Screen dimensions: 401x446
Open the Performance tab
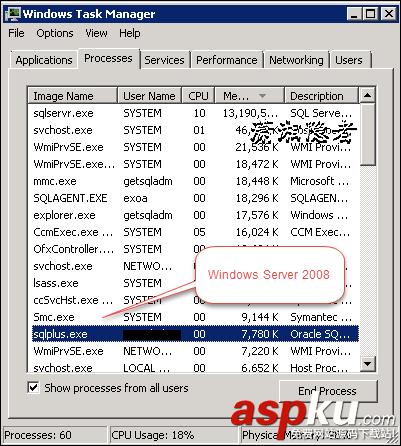click(x=227, y=60)
